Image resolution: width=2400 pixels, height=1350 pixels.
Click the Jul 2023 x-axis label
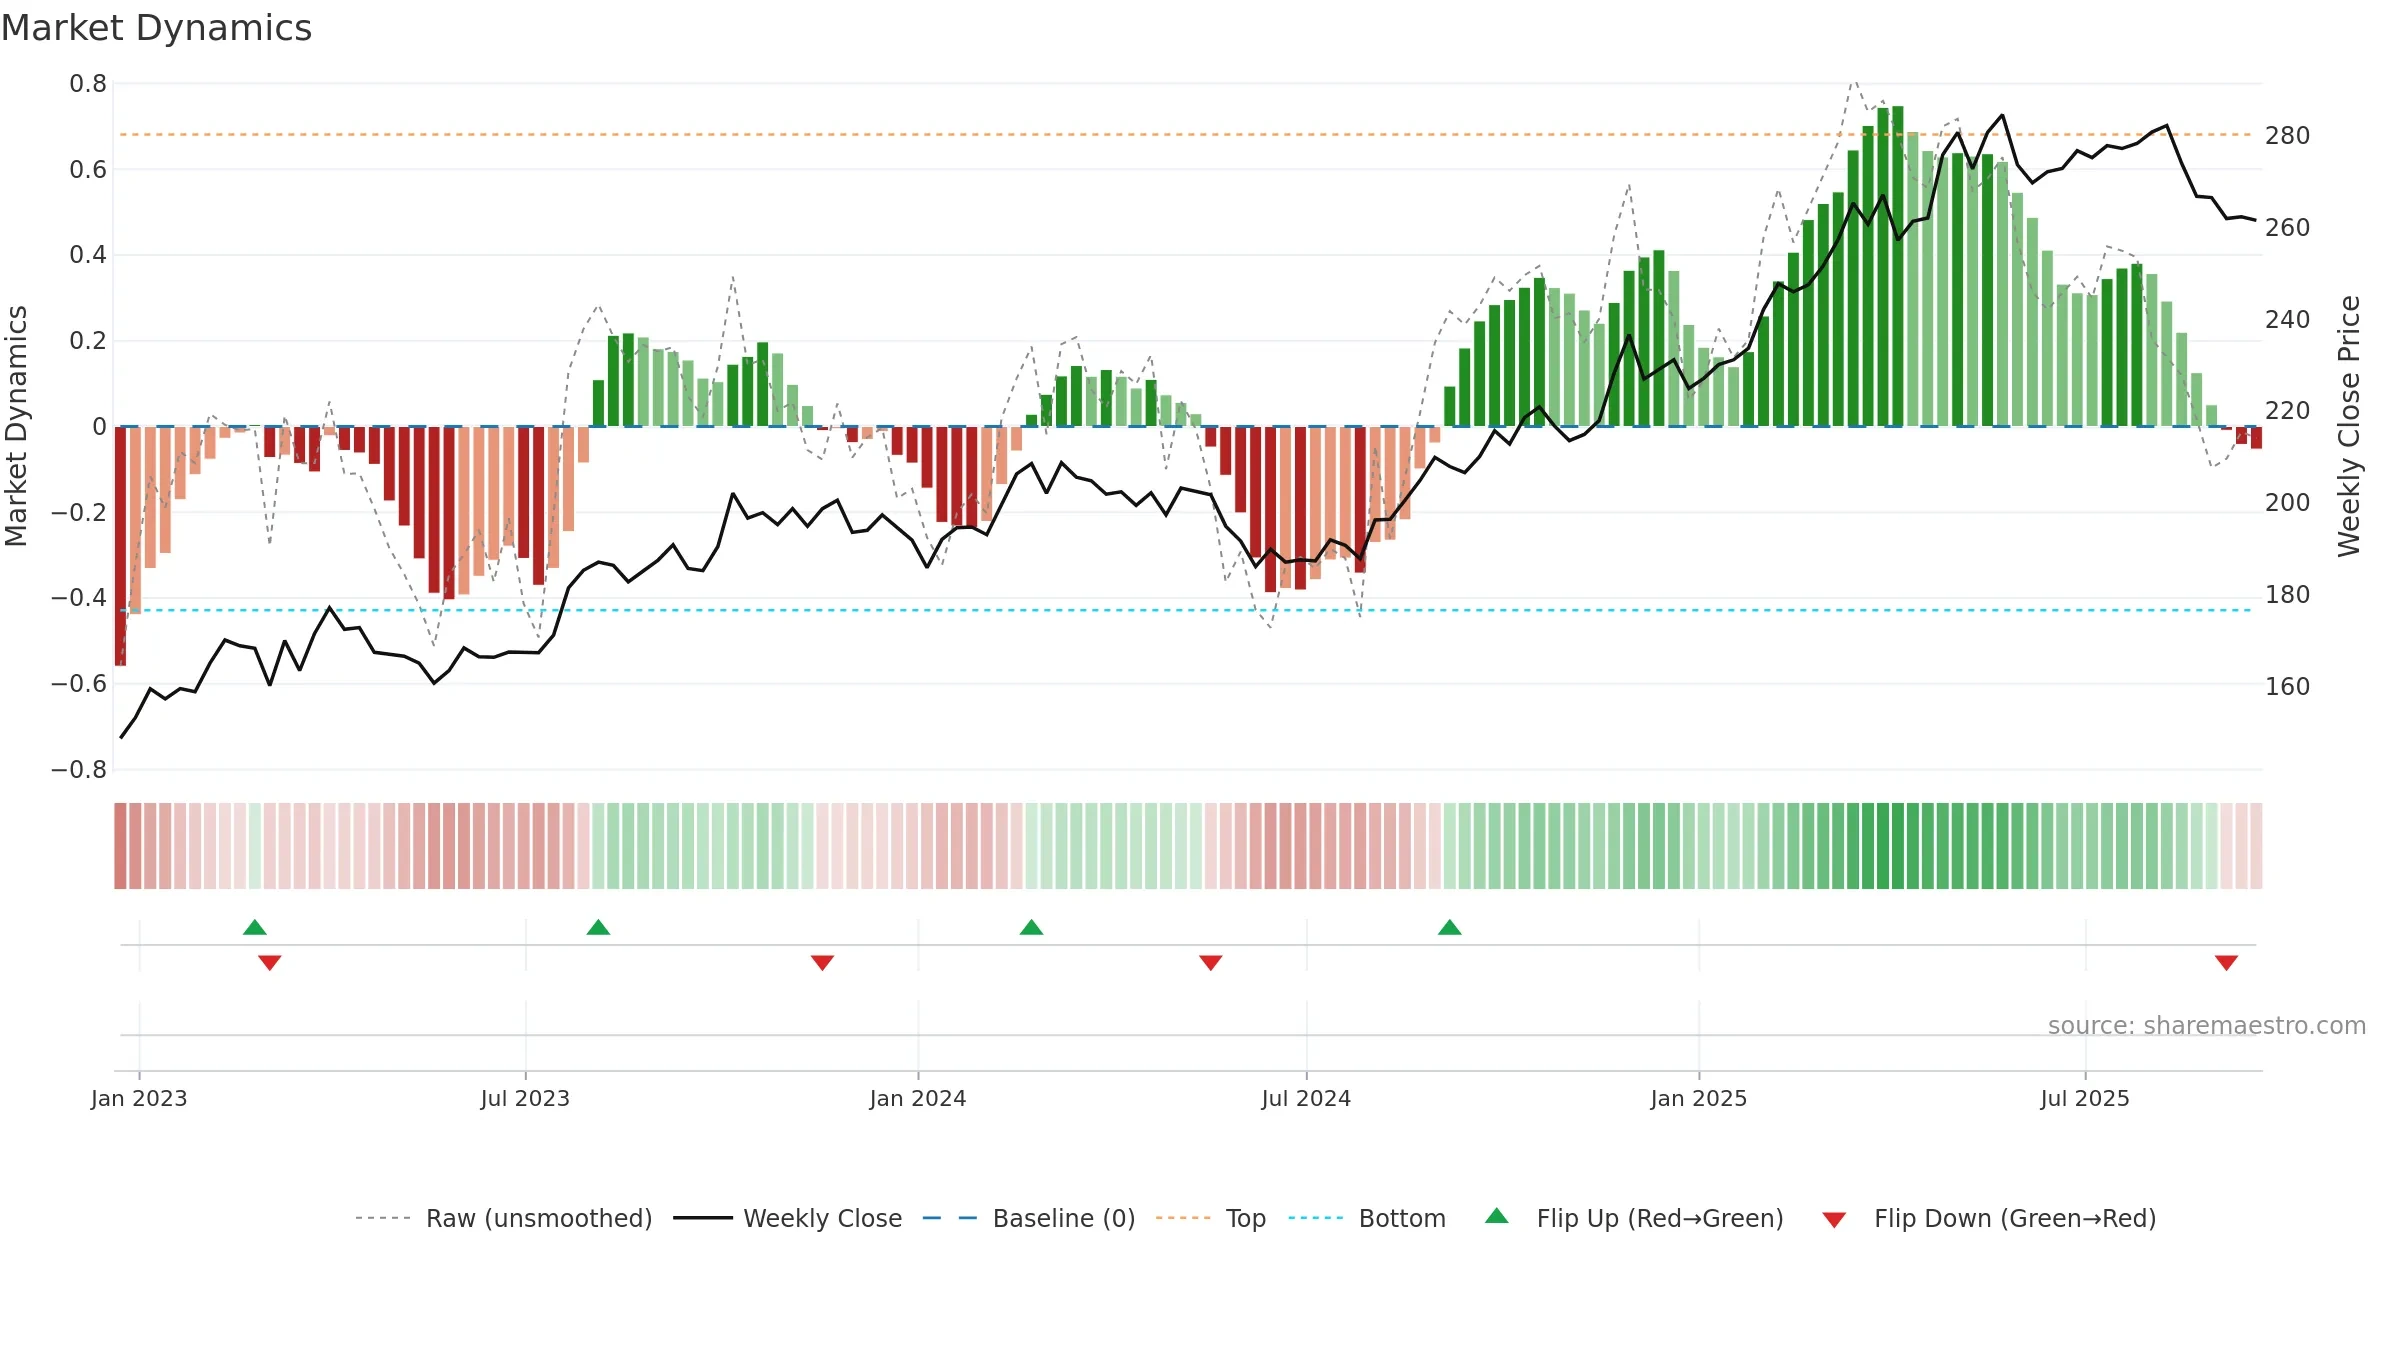[x=525, y=1098]
